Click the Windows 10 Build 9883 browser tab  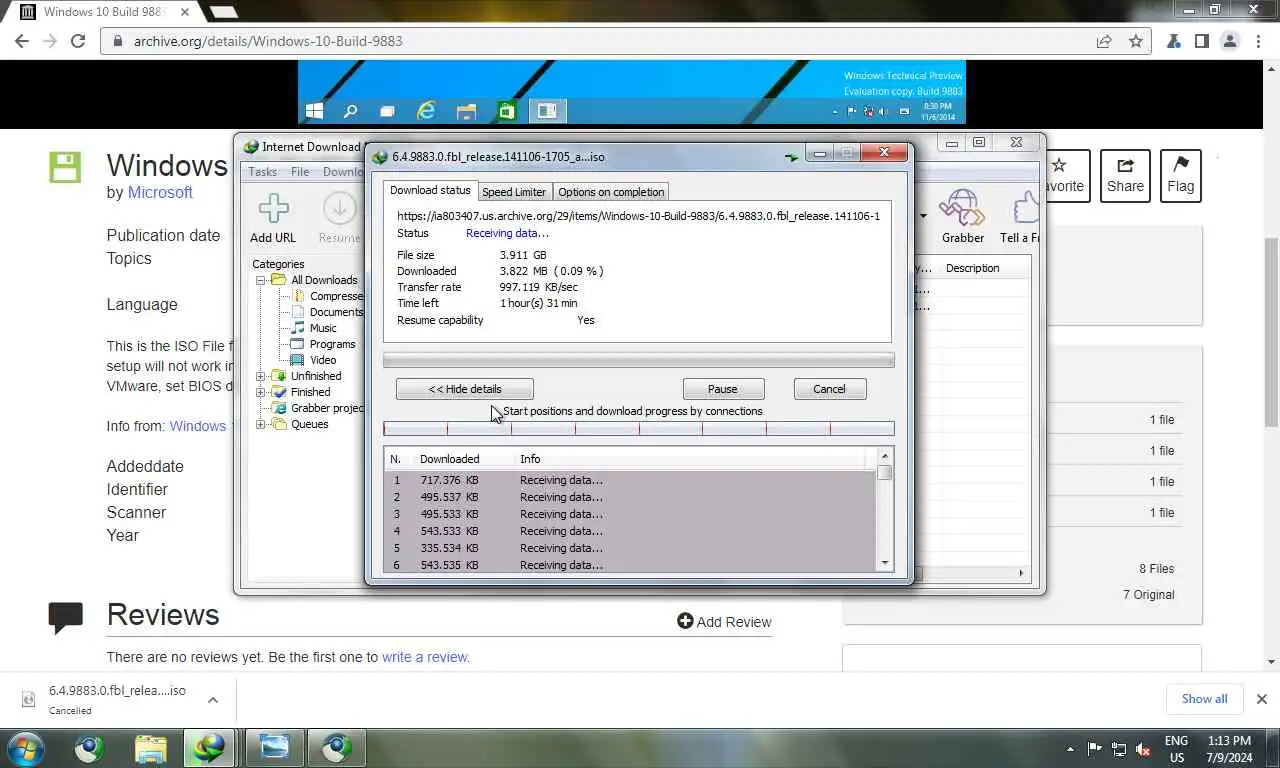104,12
